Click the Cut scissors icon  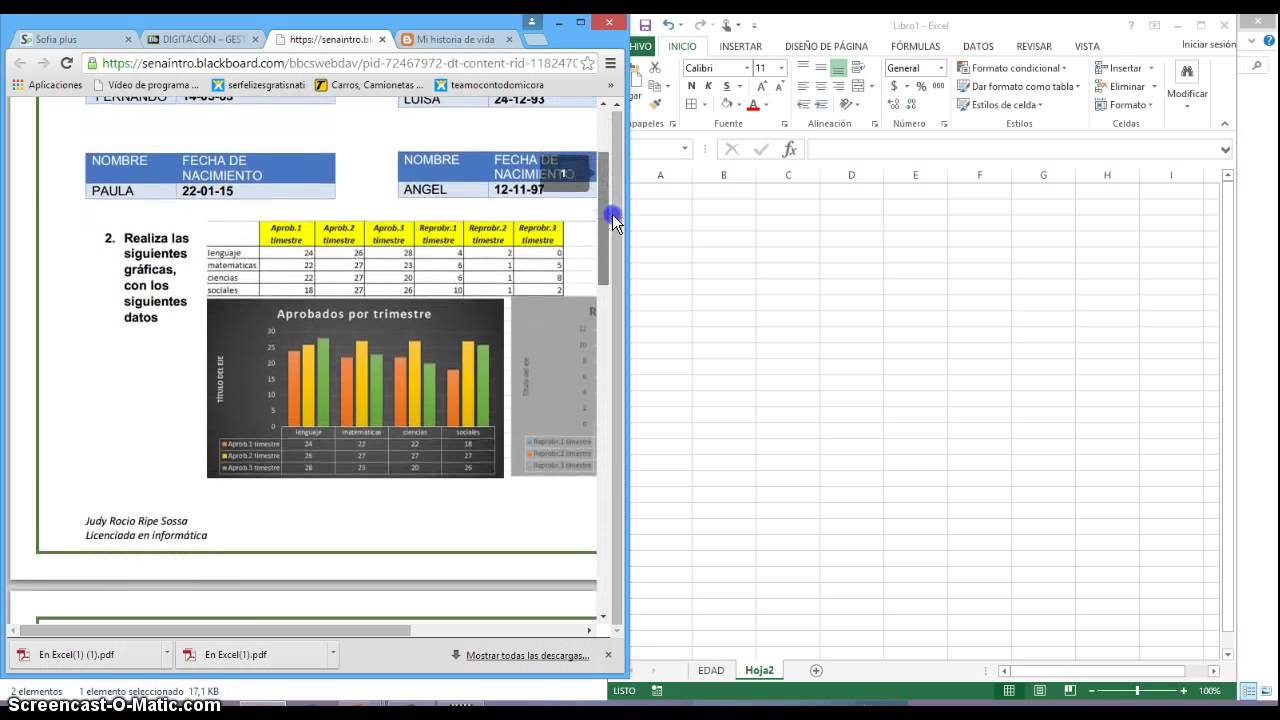coord(655,68)
